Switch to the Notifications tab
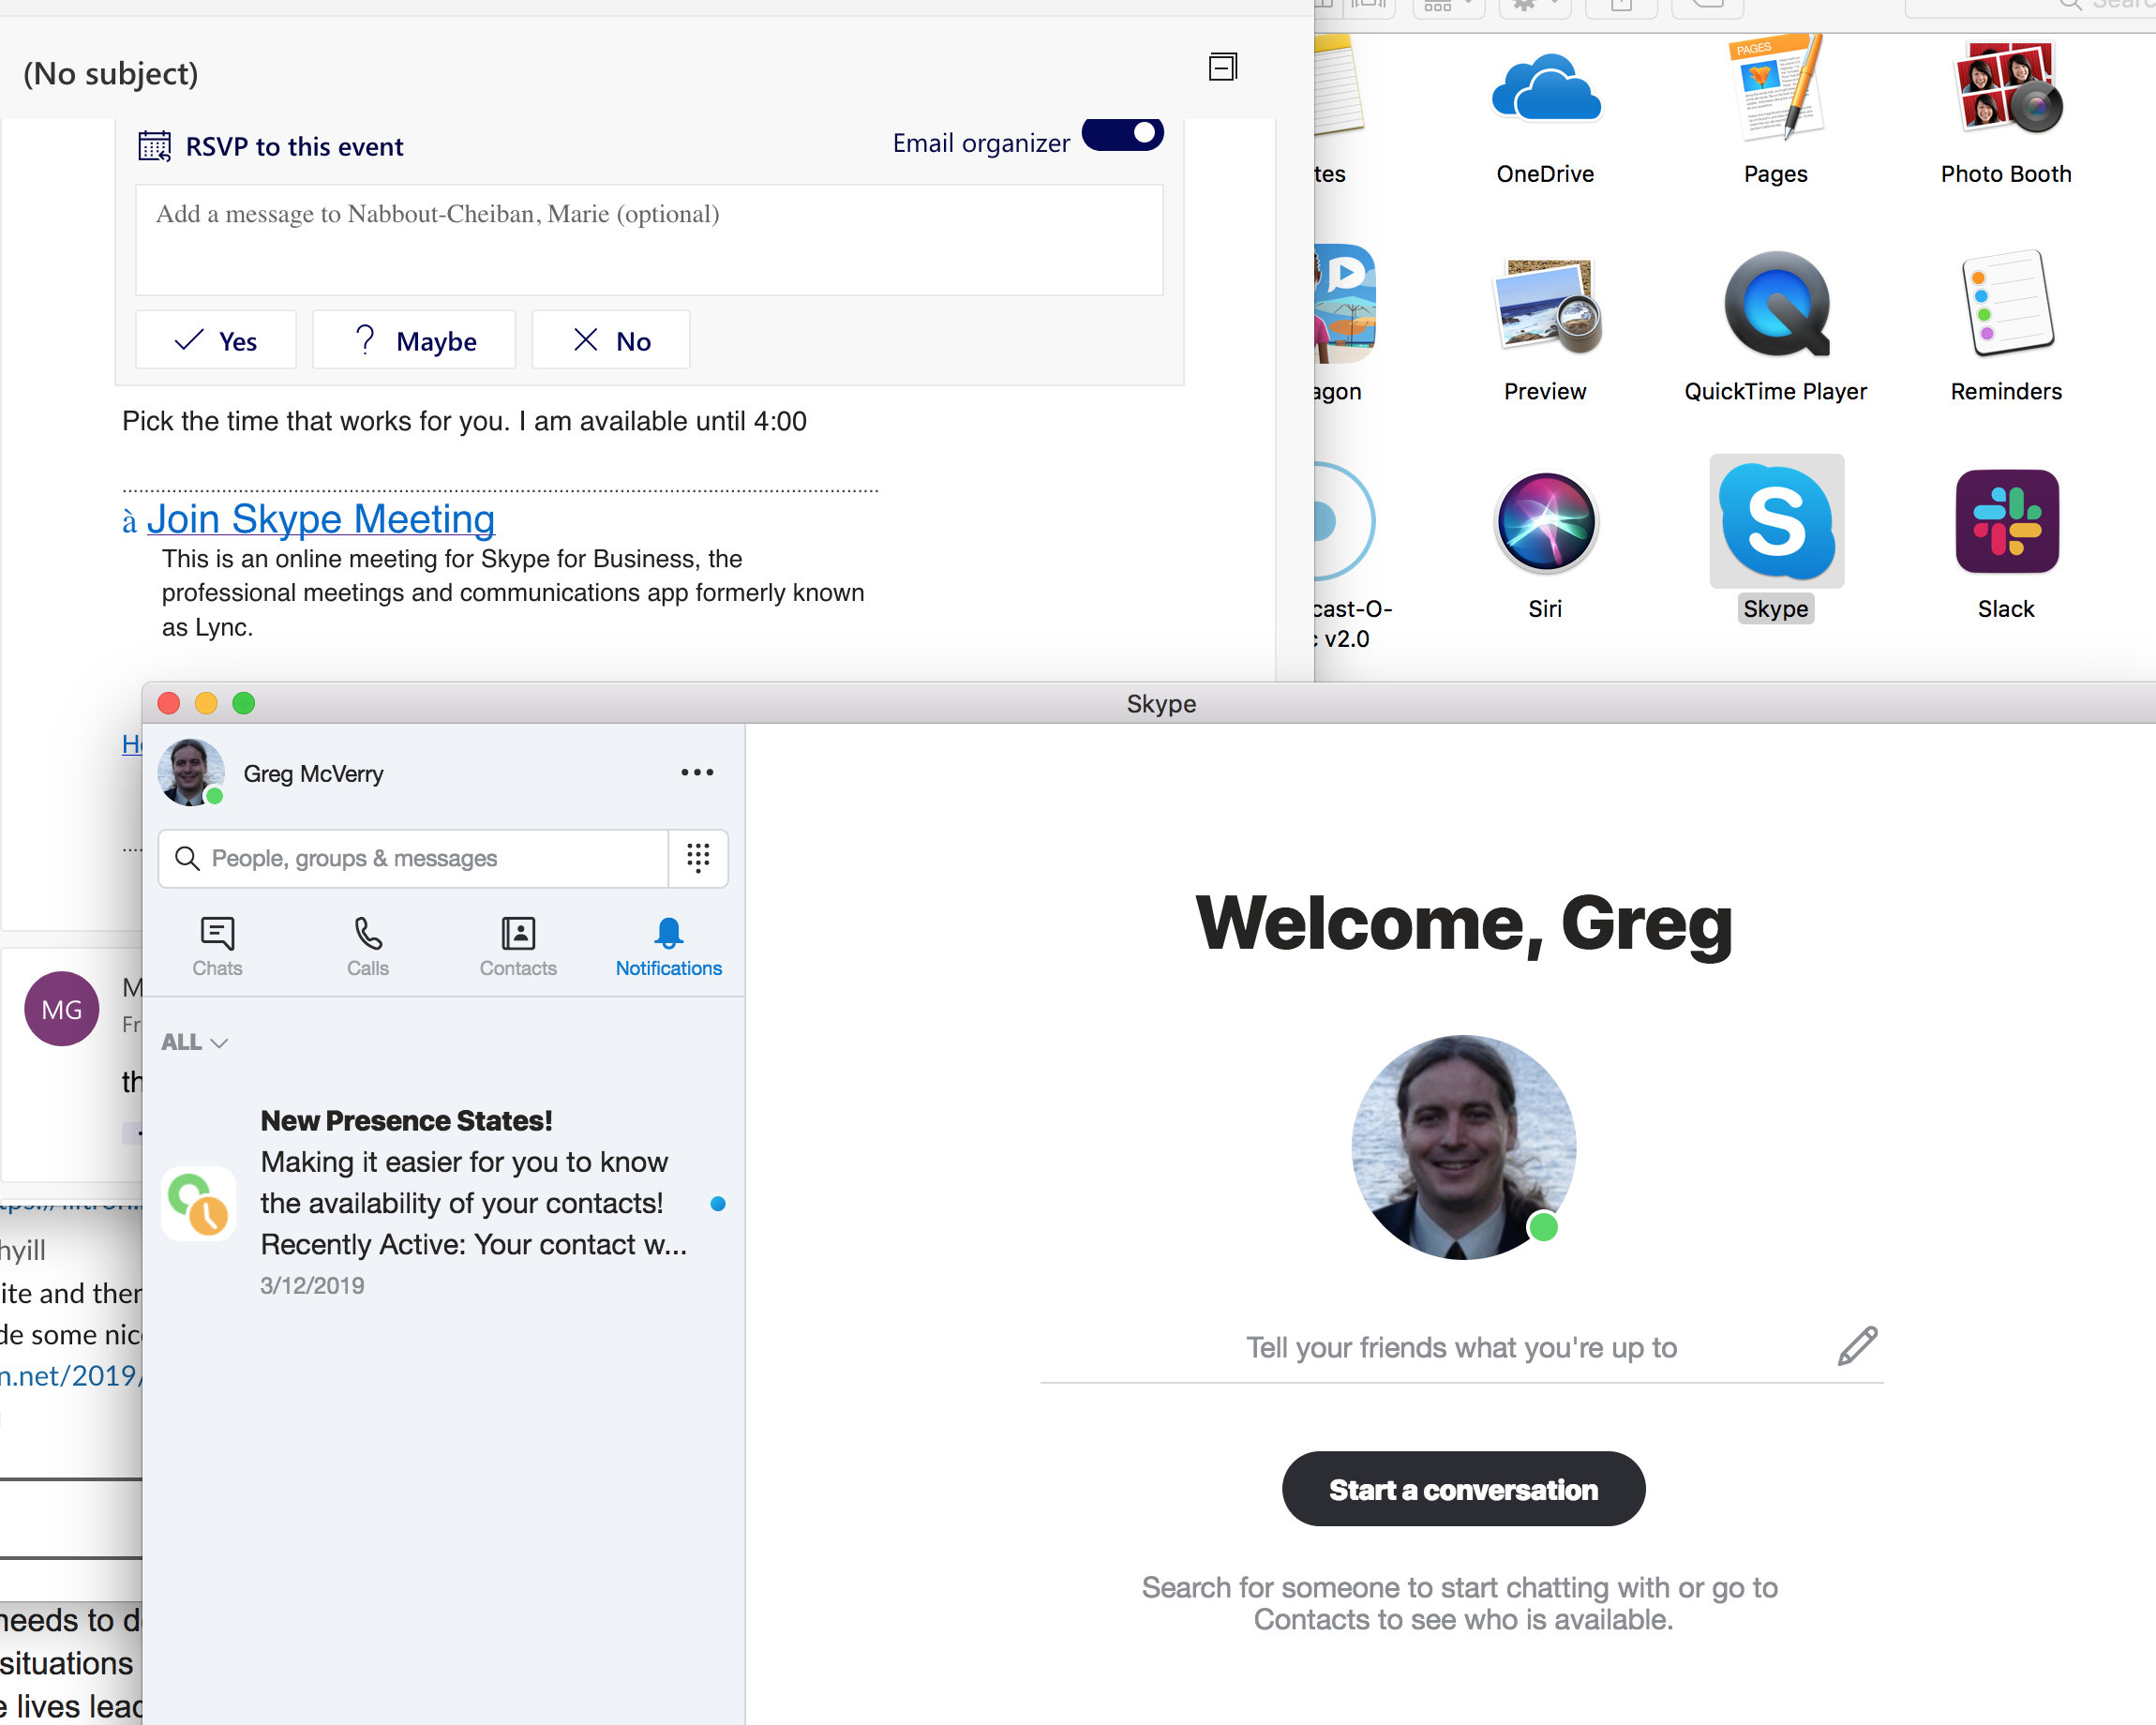Screen dimensions: 2156x1725 point(668,946)
